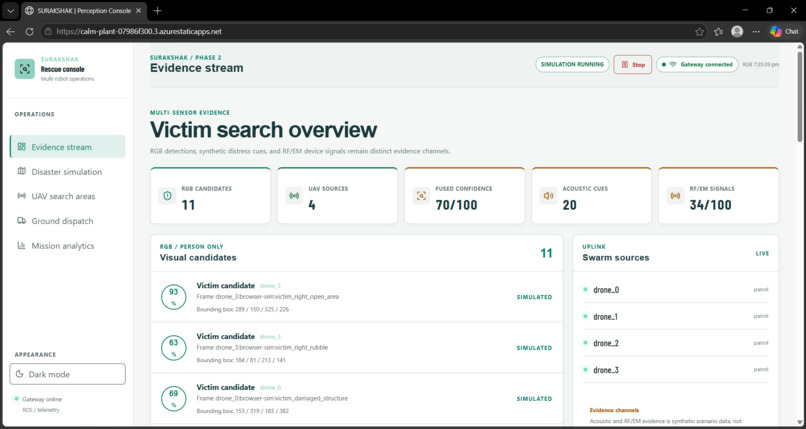Open Mission analytics page
Viewport: 806px width, 429px height.
point(67,246)
